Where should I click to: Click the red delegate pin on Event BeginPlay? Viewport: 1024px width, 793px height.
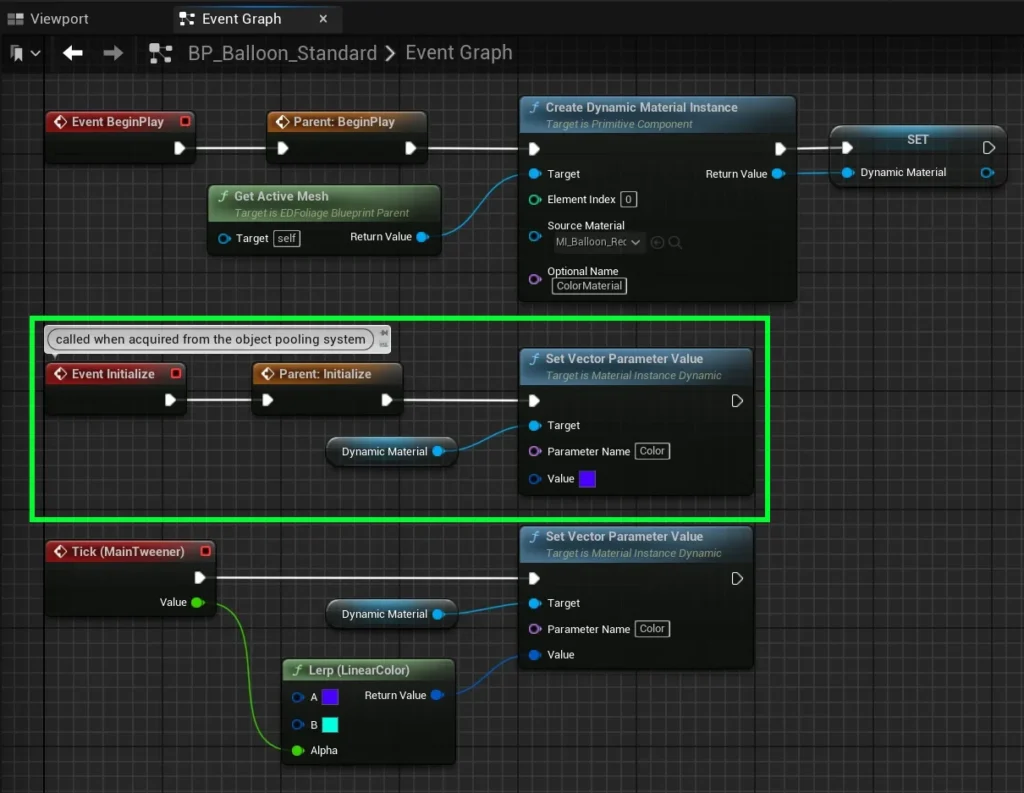184,122
